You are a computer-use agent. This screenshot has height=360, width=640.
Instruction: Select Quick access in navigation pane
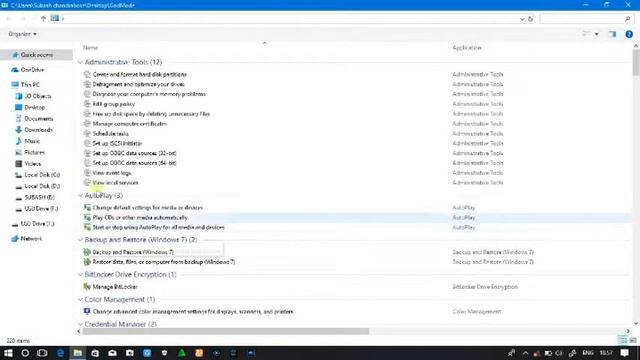point(36,55)
